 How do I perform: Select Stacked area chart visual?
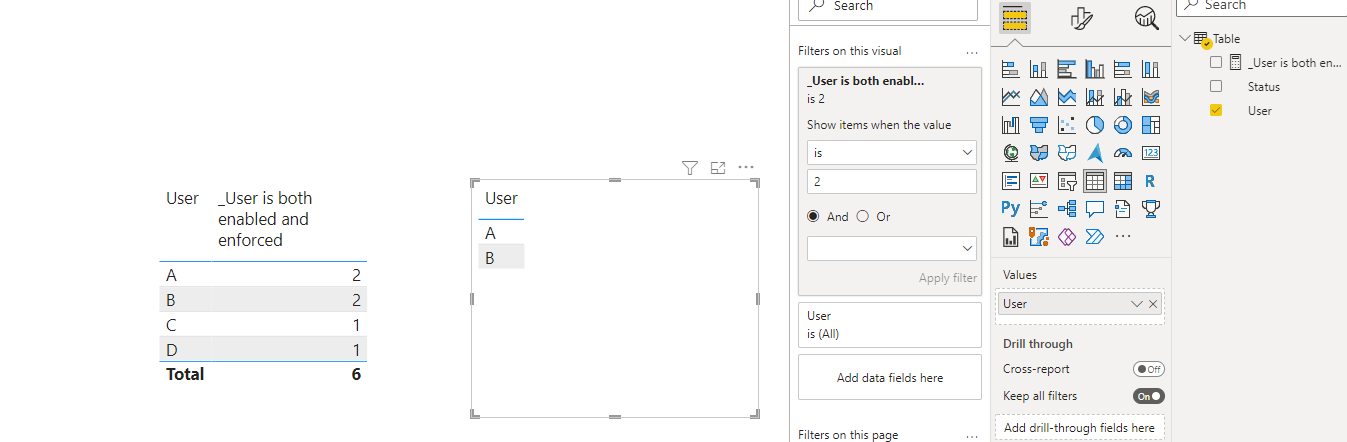(1067, 97)
